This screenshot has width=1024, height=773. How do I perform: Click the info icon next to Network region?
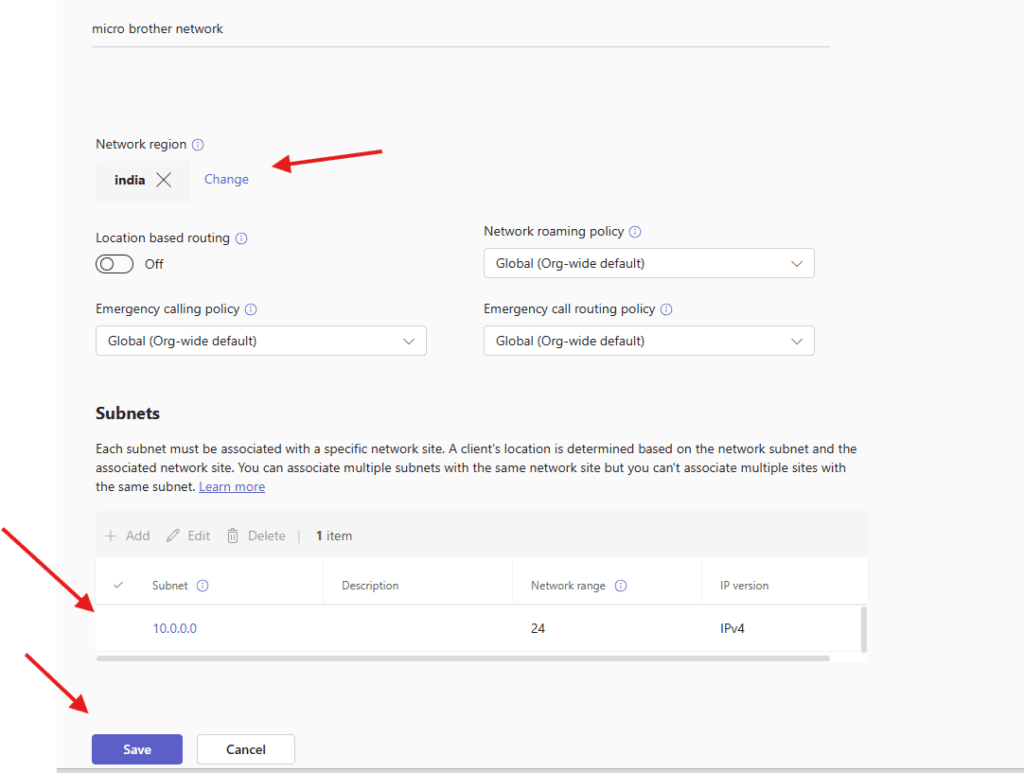pyautogui.click(x=198, y=145)
